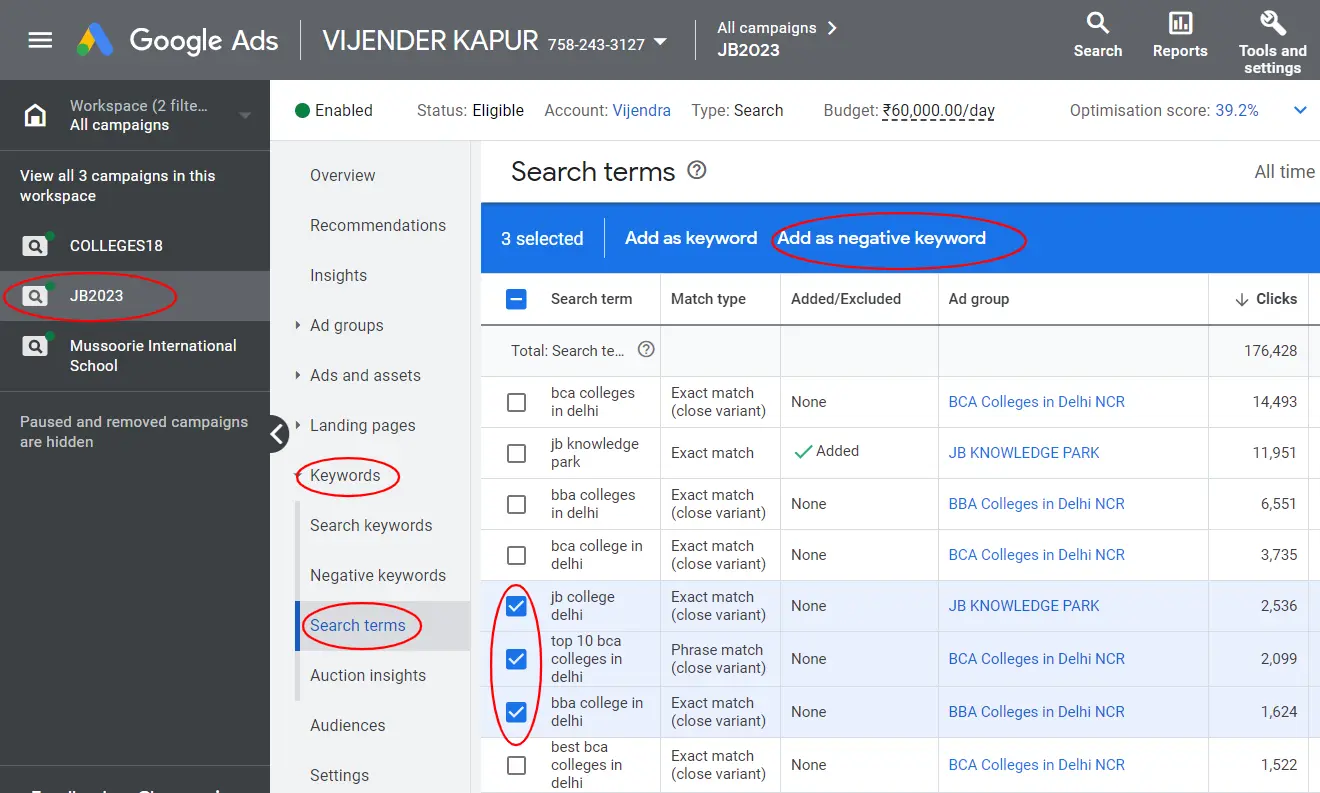The height and width of the screenshot is (793, 1320).
Task: Click Add as negative keyword
Action: click(881, 238)
